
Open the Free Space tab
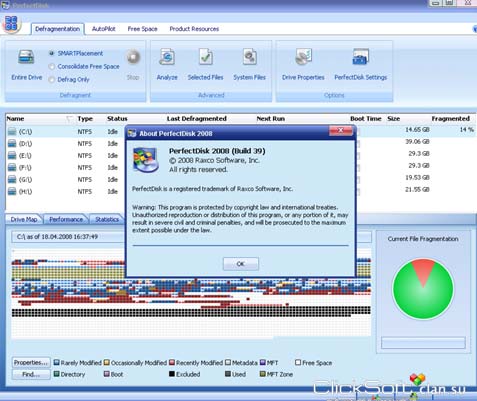[x=142, y=29]
